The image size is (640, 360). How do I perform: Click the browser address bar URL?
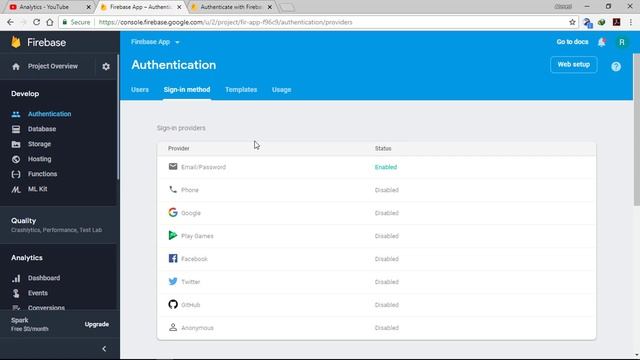(x=225, y=22)
